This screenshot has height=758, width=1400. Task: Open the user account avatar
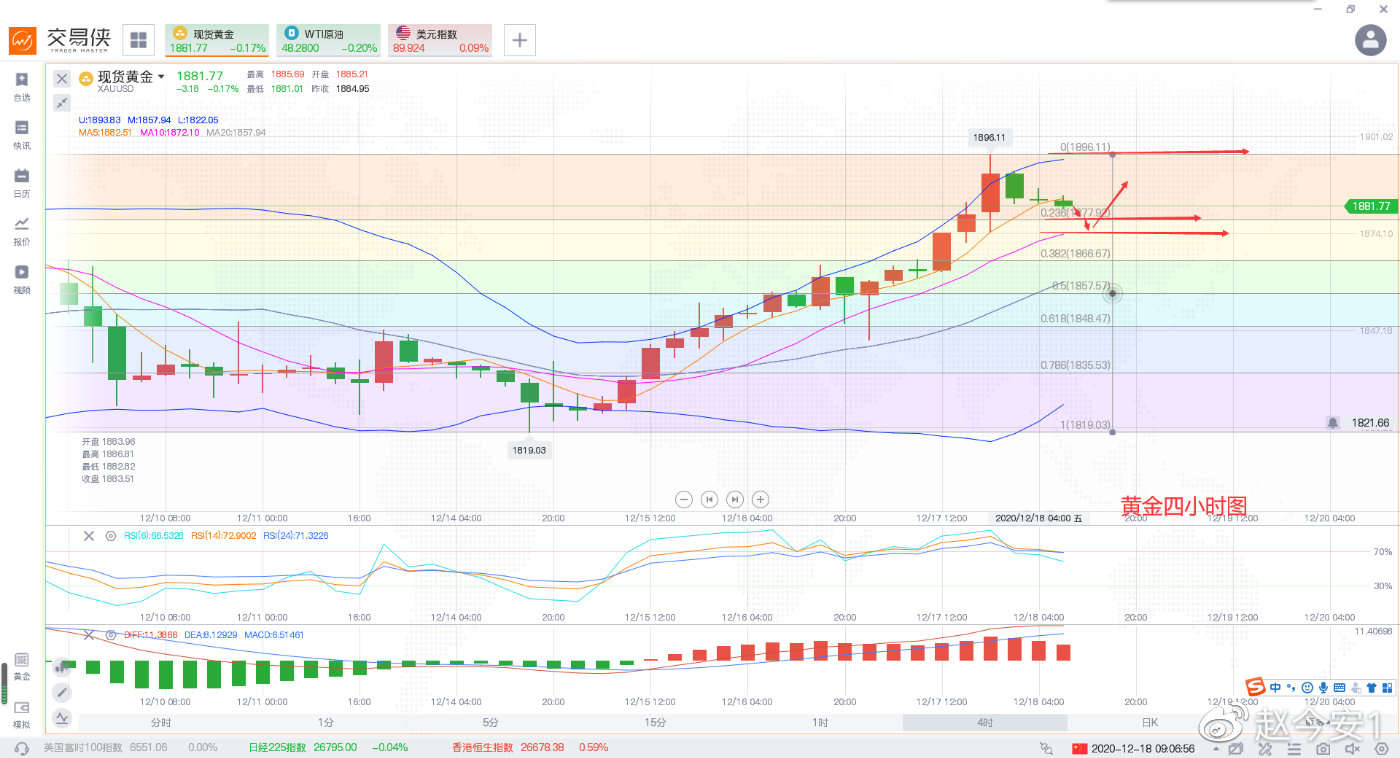(x=1369, y=40)
